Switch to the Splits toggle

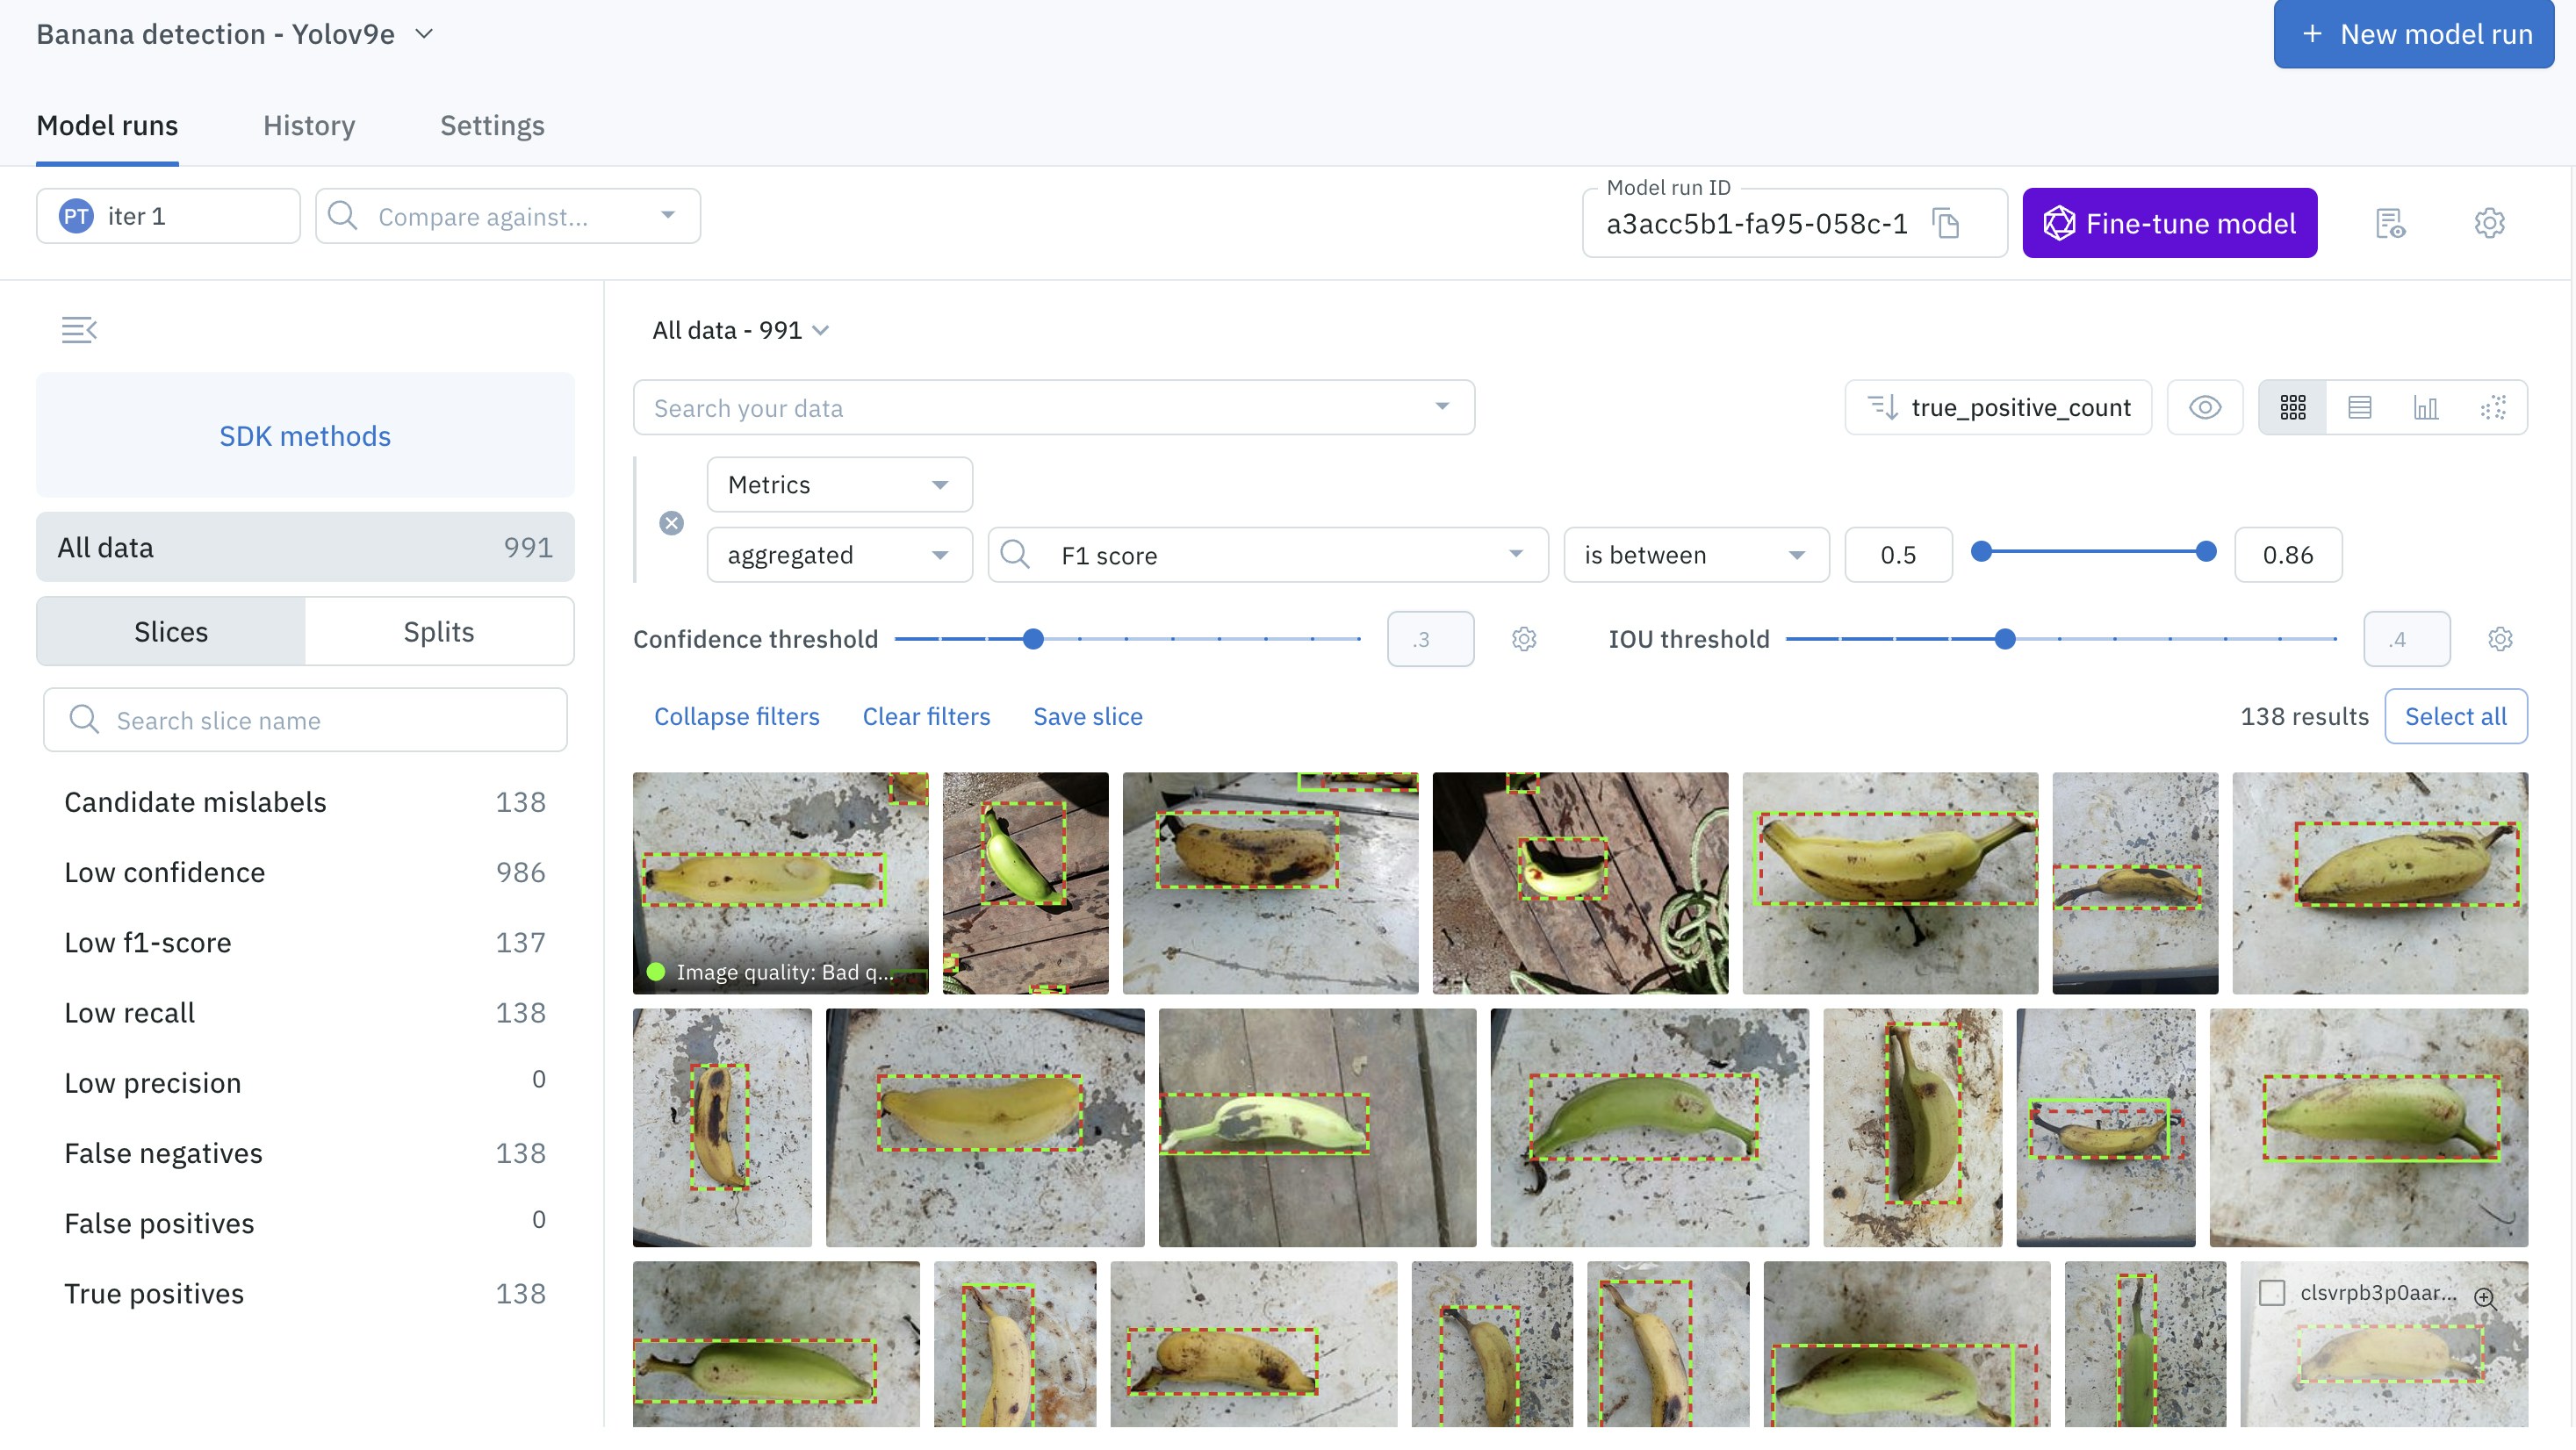438,631
